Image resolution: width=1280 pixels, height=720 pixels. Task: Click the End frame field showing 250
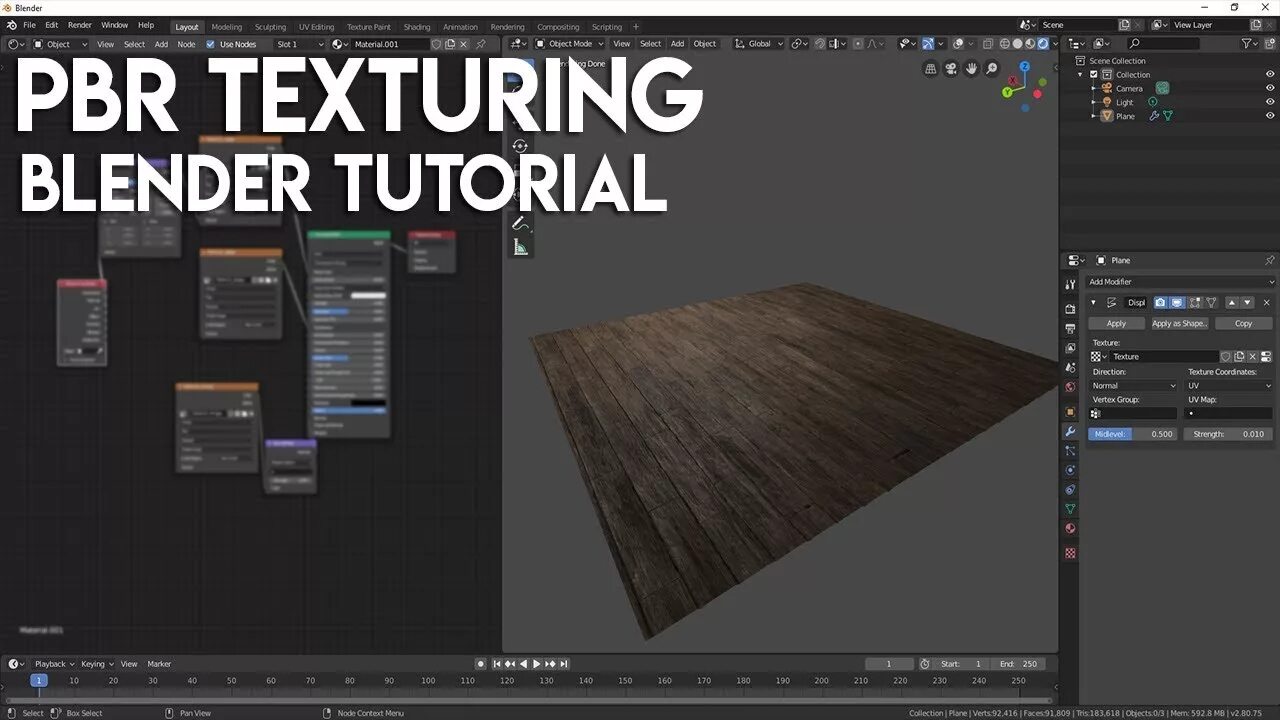point(1019,663)
